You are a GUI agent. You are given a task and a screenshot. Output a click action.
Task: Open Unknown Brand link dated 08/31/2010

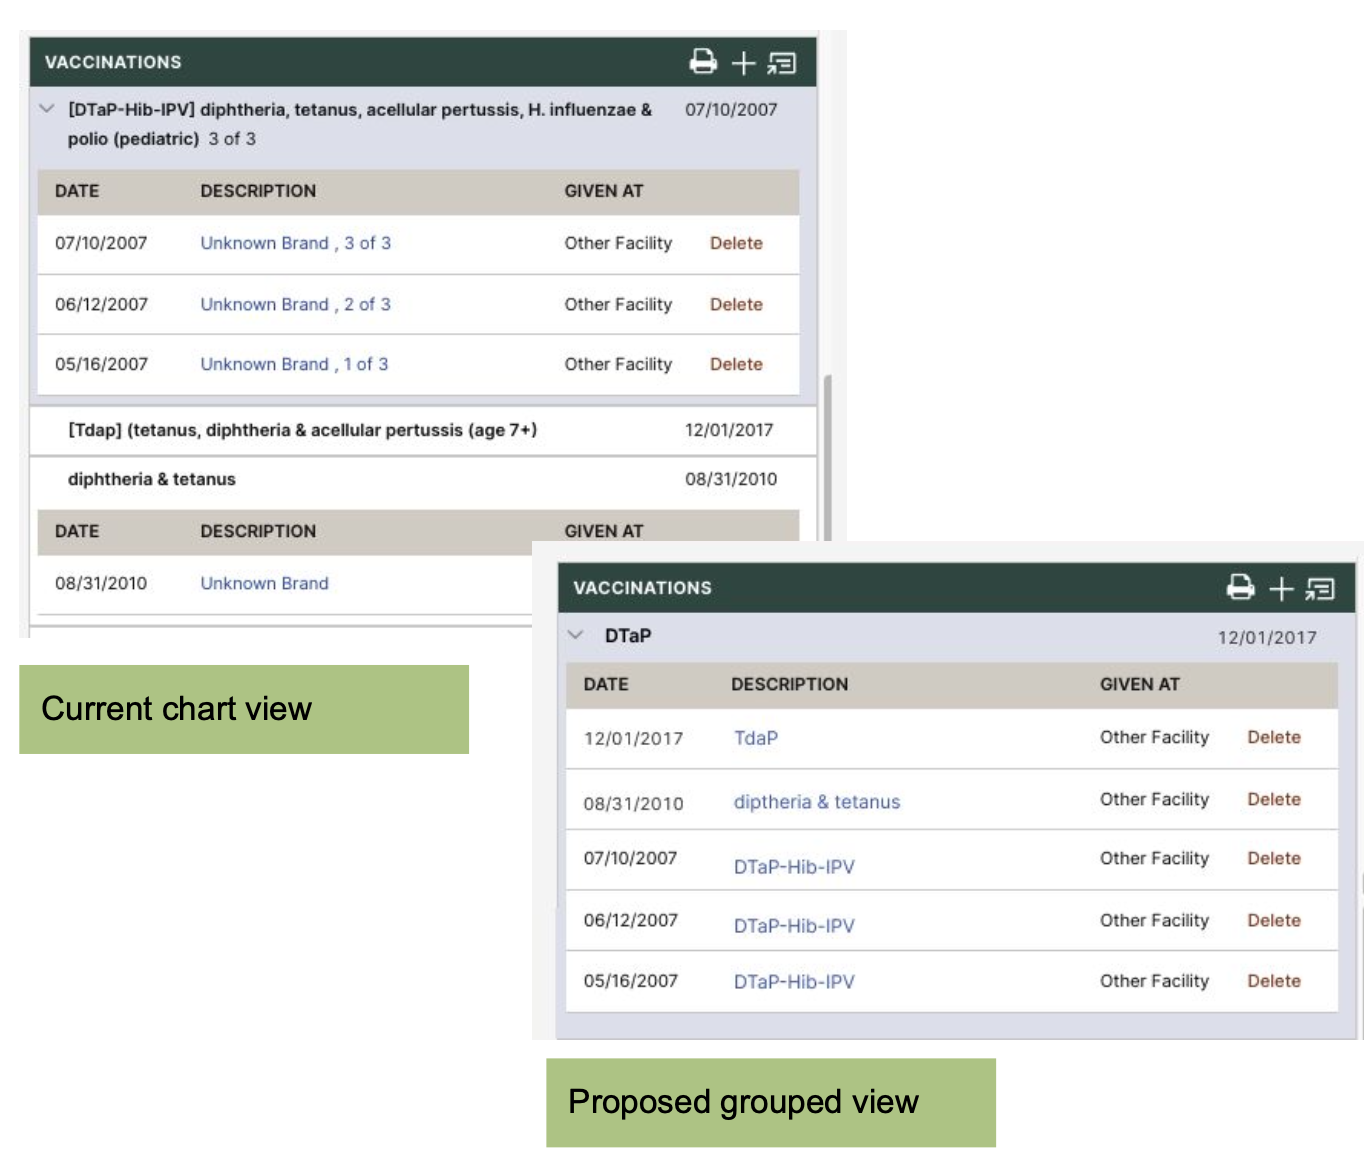[264, 583]
